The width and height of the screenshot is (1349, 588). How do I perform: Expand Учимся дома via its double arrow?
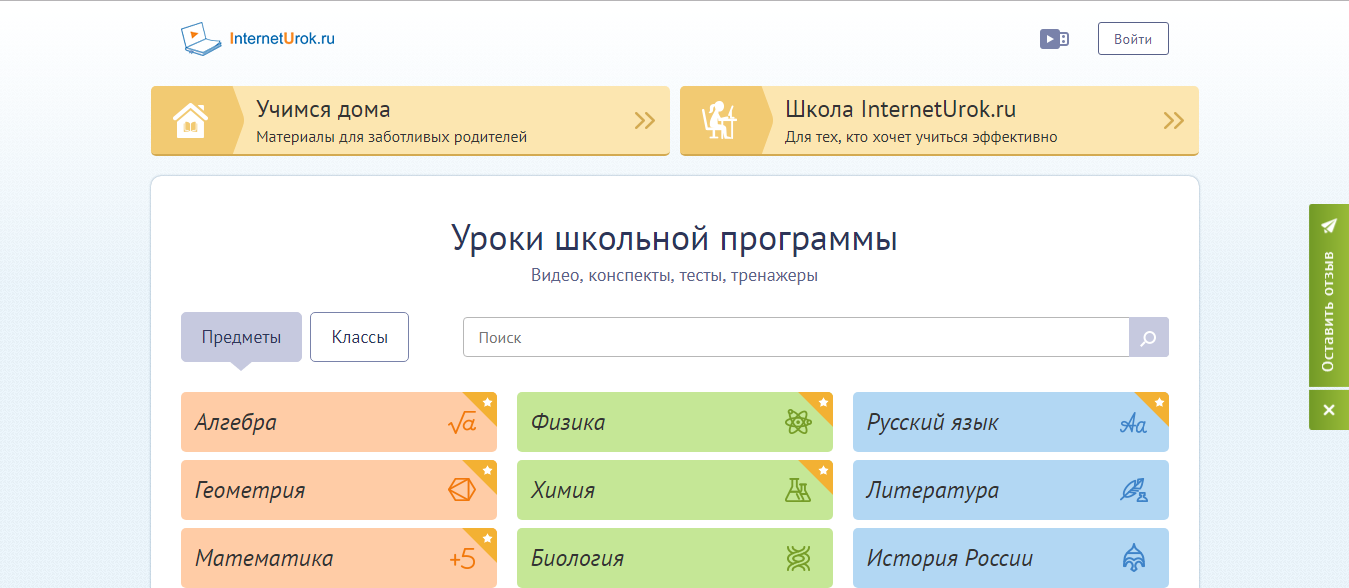click(x=644, y=120)
